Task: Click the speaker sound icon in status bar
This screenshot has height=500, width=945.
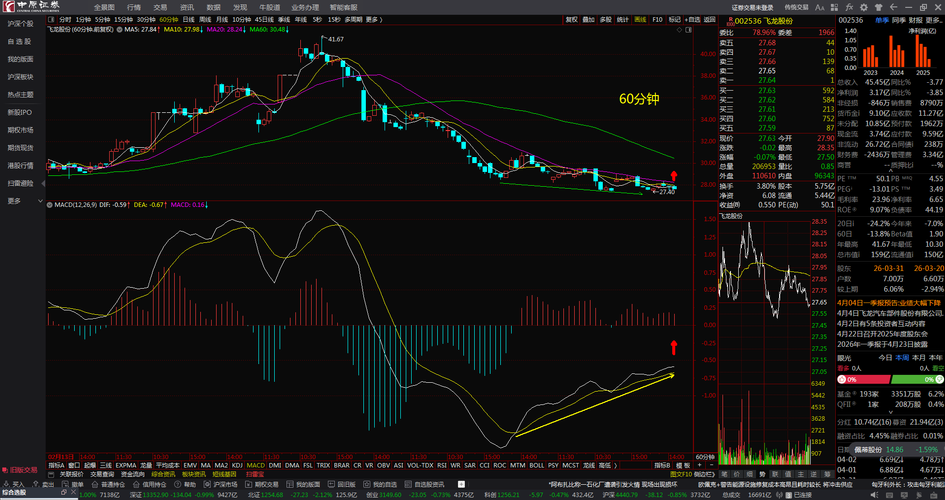Action: [x=874, y=495]
